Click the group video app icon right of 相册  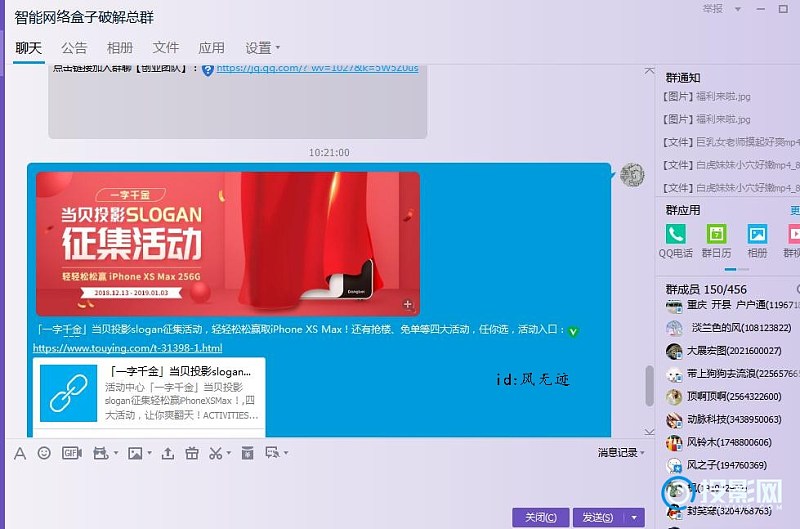[x=794, y=235]
